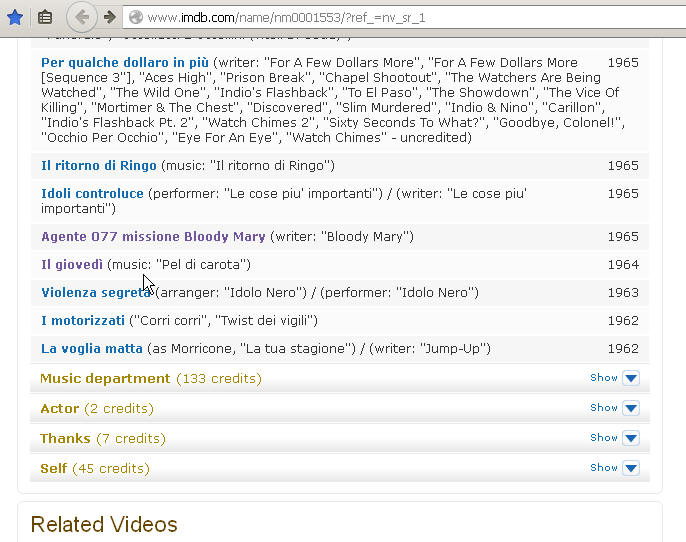Open Self (45 credits) section header
Screen dimensions: 686x542
[x=340, y=469]
